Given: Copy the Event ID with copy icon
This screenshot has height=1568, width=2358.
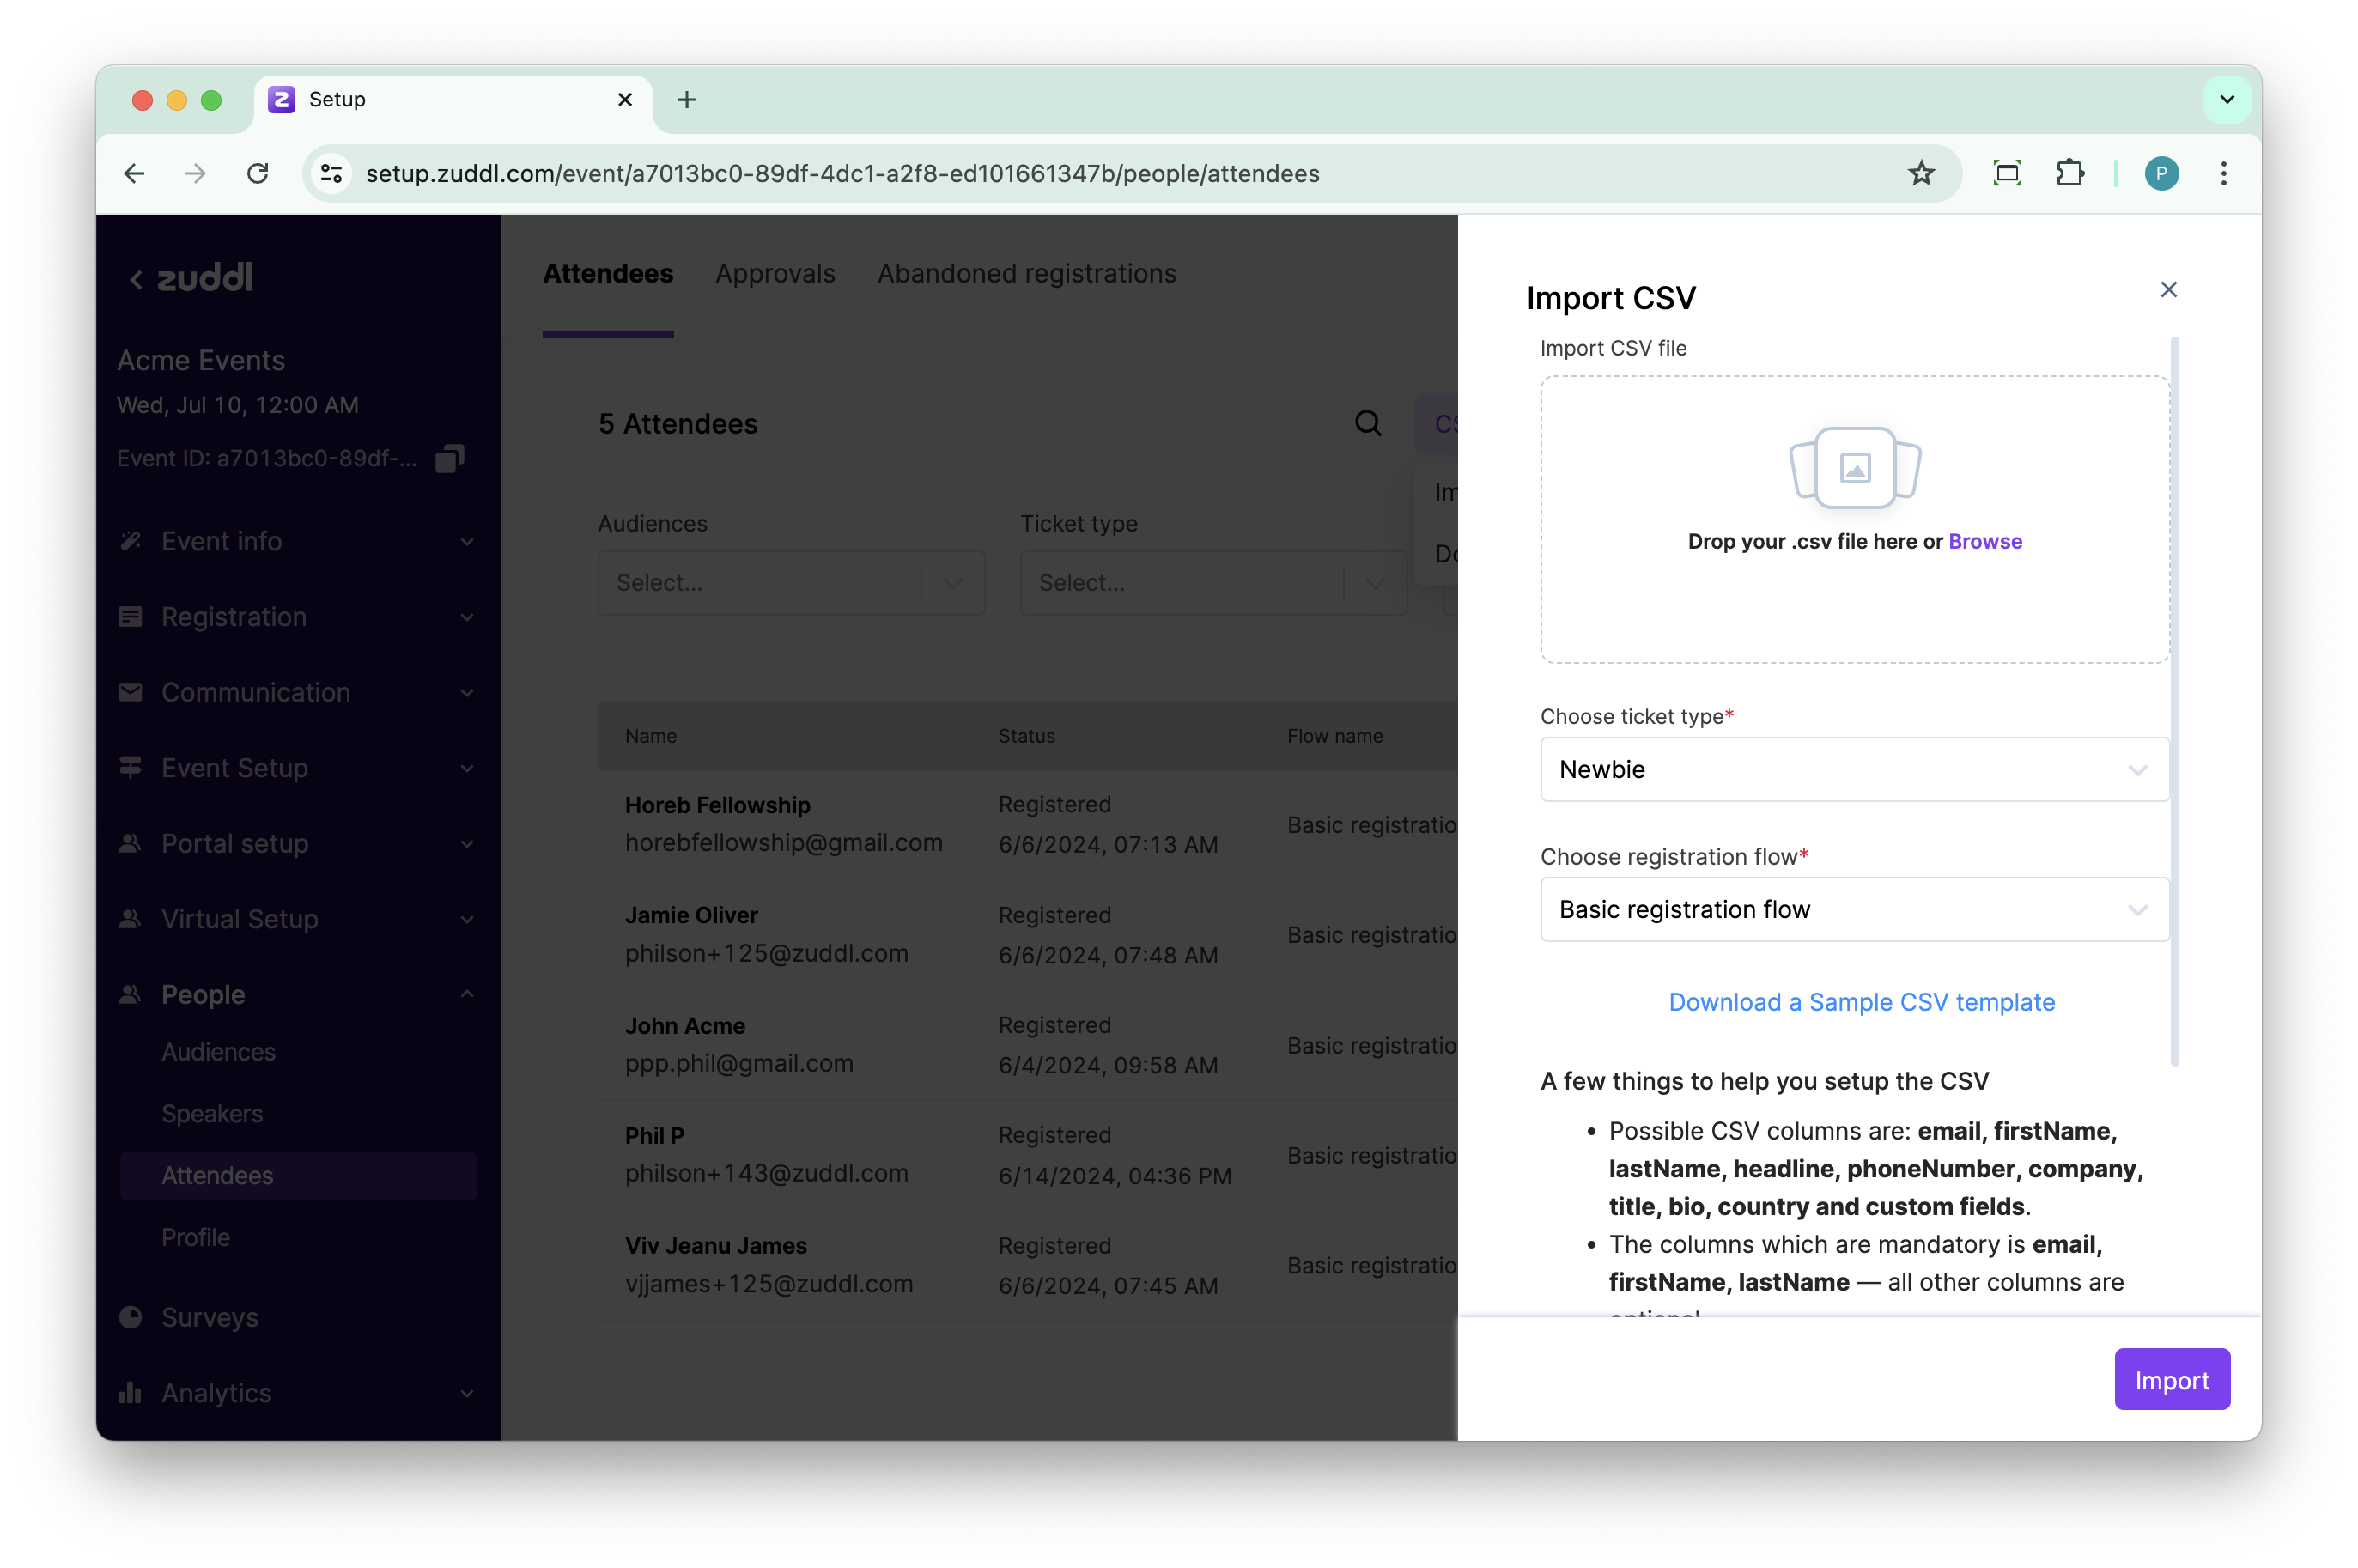Looking at the screenshot, I should (x=449, y=459).
